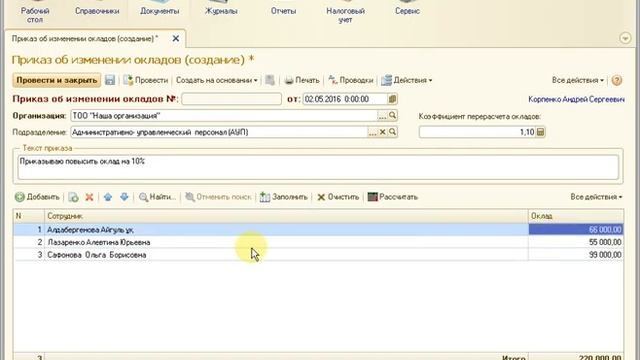Open table Все действия dropdown
640x360 pixels.
coord(596,197)
